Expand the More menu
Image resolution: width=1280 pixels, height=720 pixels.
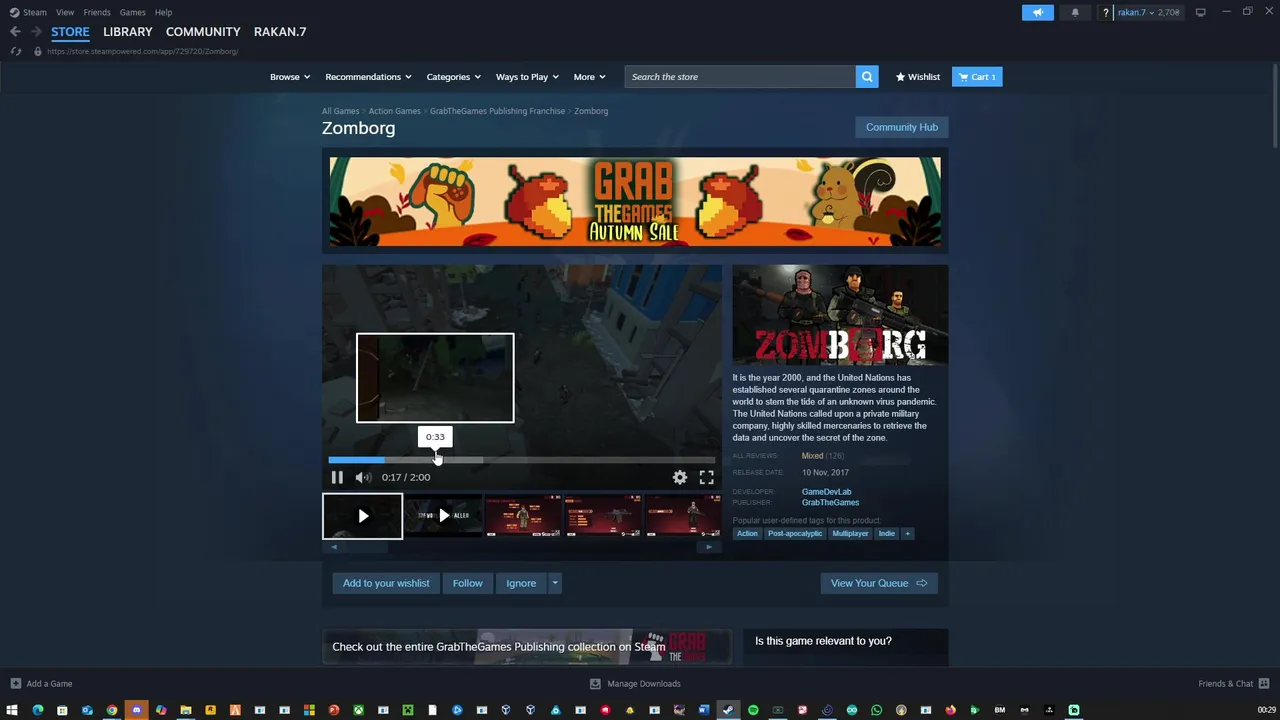pyautogui.click(x=590, y=77)
